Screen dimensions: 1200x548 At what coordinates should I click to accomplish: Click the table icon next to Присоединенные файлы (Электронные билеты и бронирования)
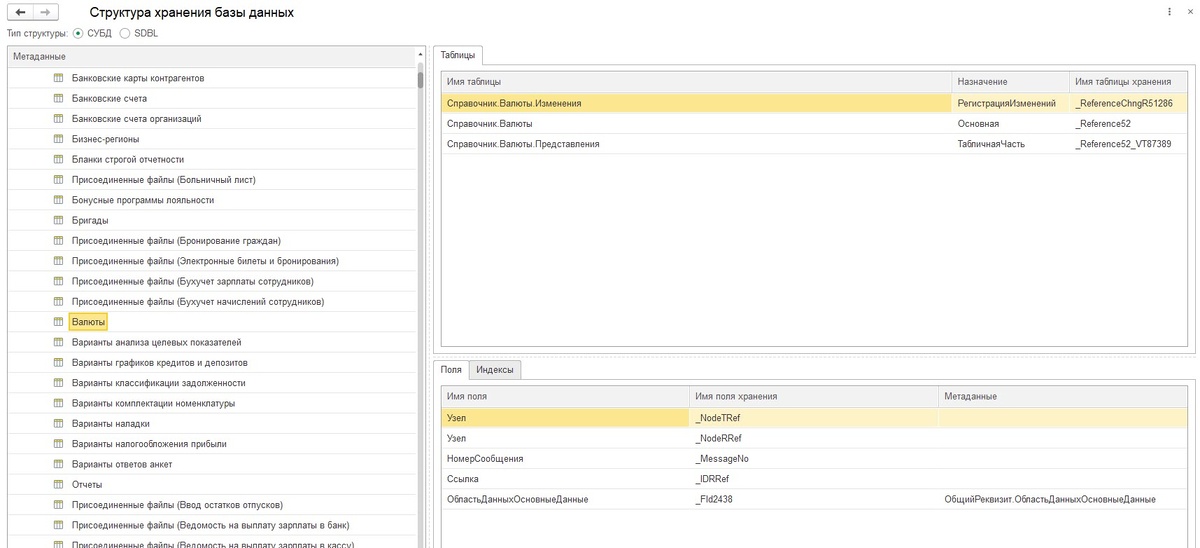58,261
